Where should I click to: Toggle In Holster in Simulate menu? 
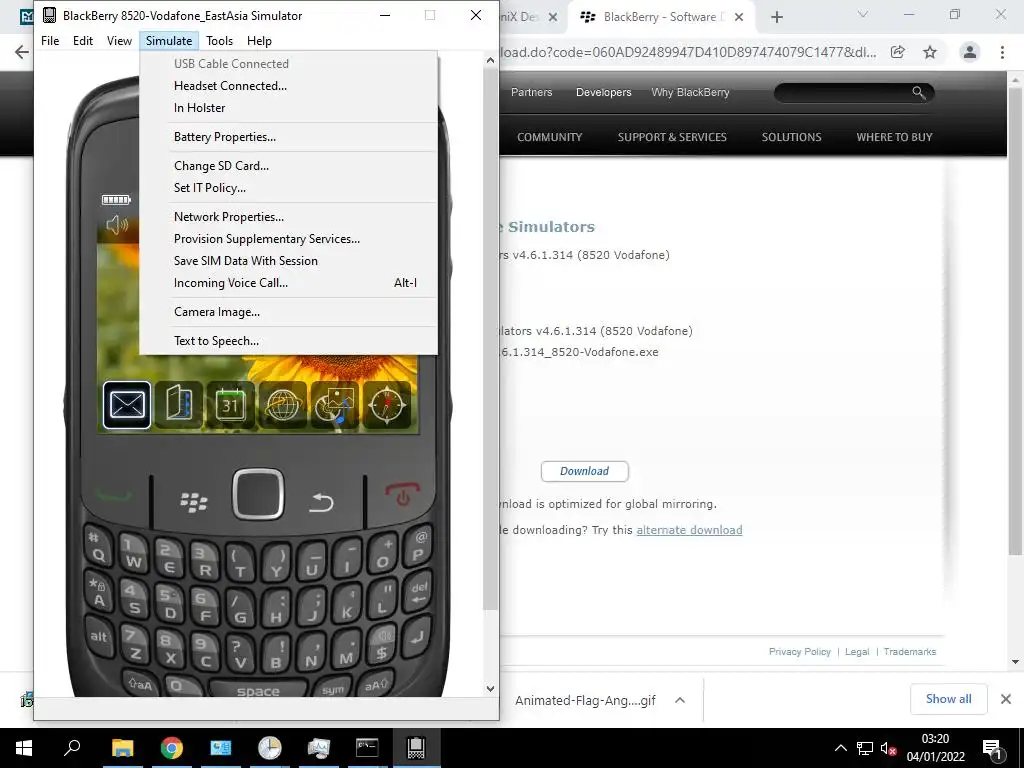click(x=199, y=108)
